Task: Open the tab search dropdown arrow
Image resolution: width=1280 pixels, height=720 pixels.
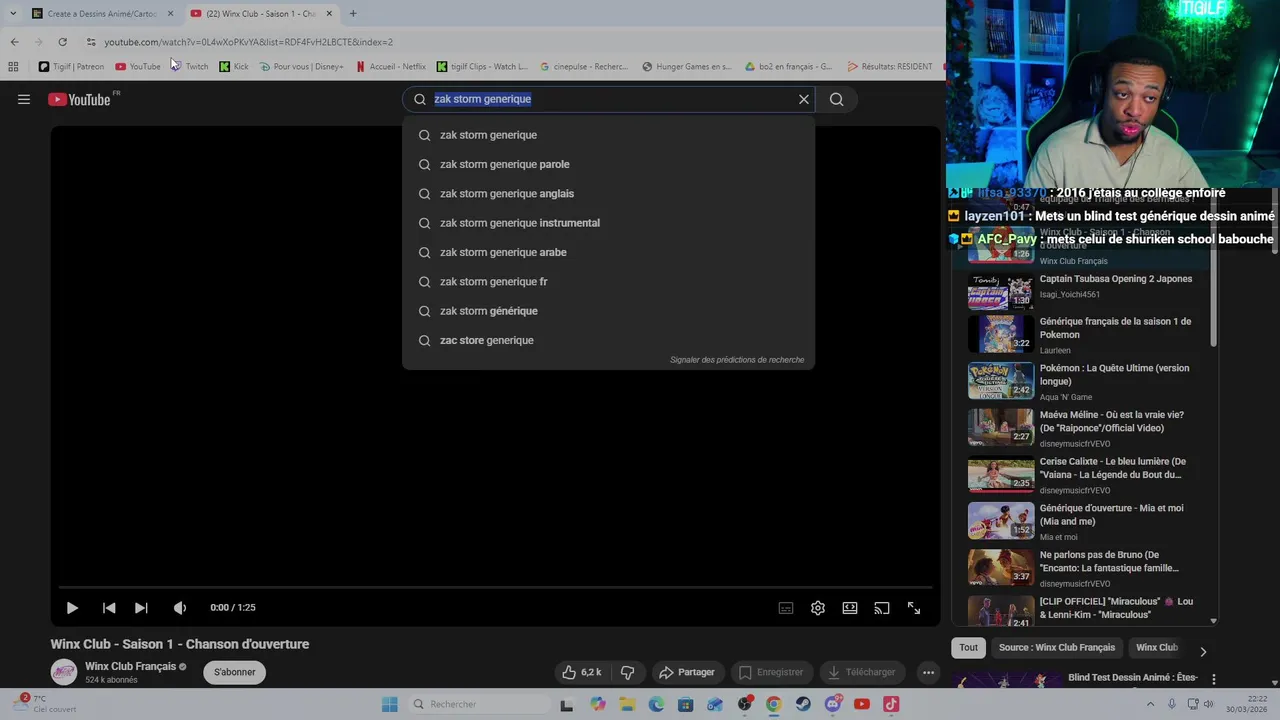Action: coord(13,14)
